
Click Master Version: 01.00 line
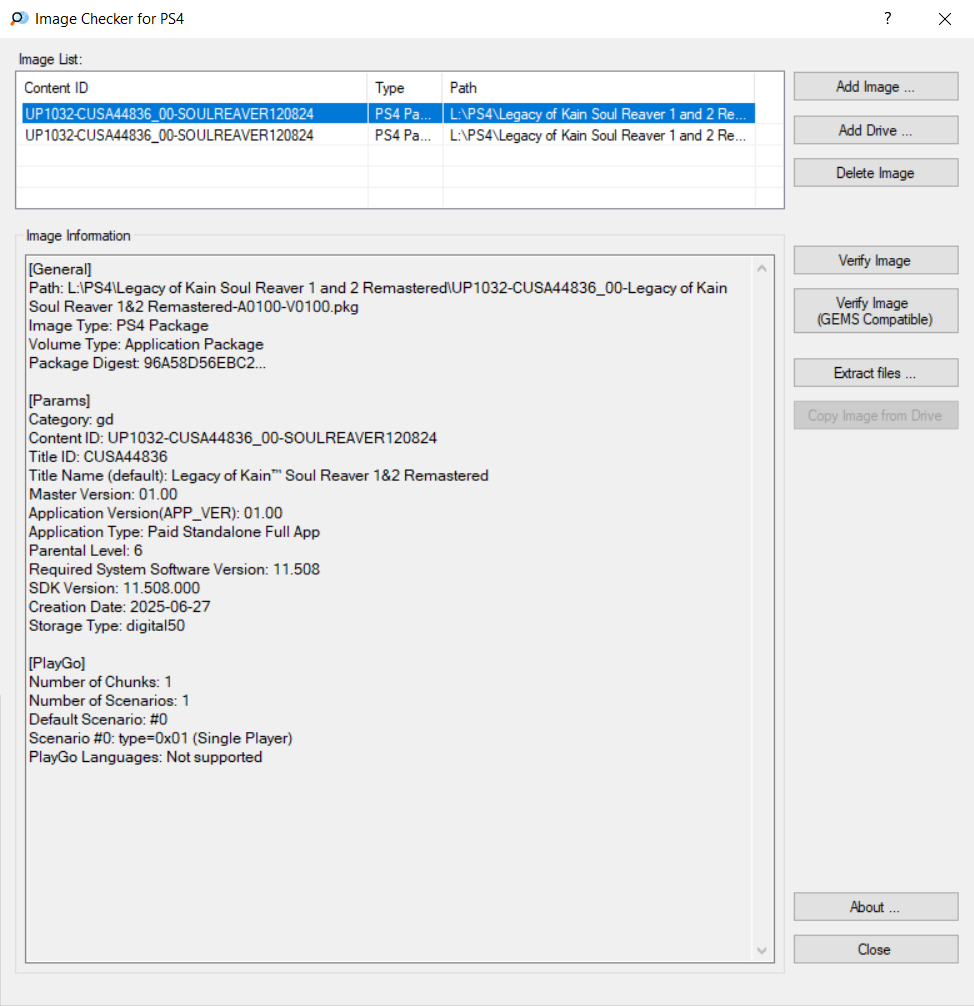(x=103, y=494)
